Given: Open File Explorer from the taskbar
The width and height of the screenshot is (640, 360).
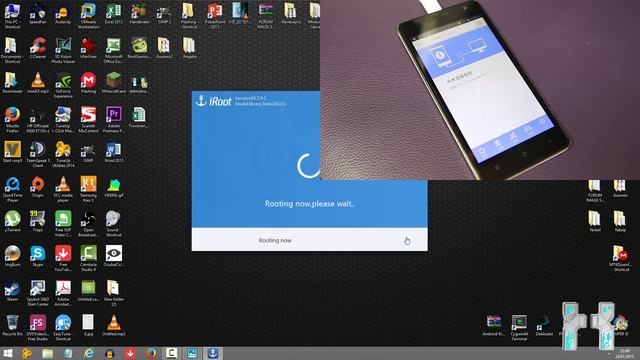Looking at the screenshot, I should 47,353.
